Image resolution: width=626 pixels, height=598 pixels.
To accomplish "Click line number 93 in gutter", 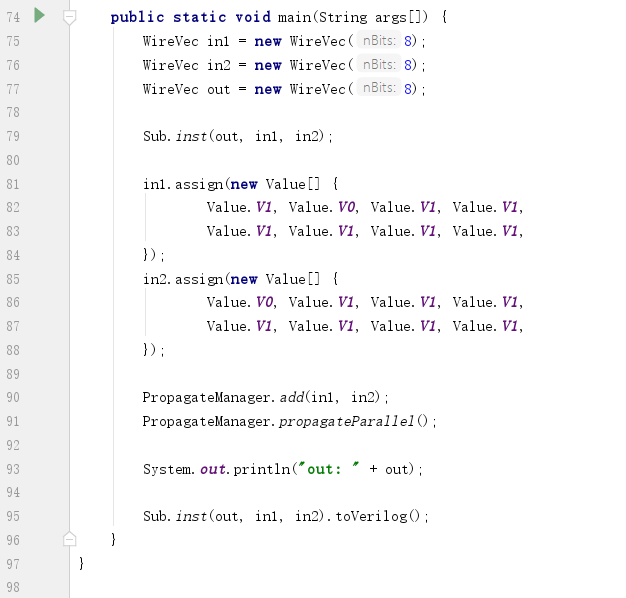I will point(13,469).
